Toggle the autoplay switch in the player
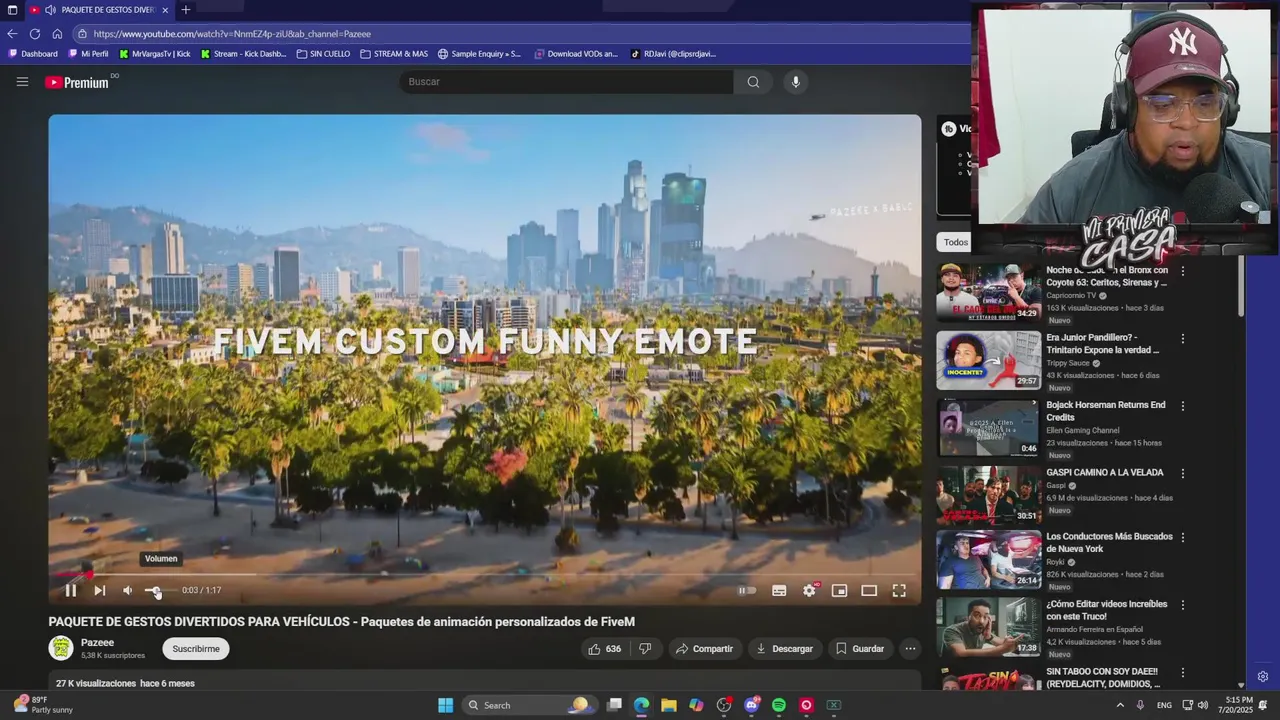 tap(747, 591)
